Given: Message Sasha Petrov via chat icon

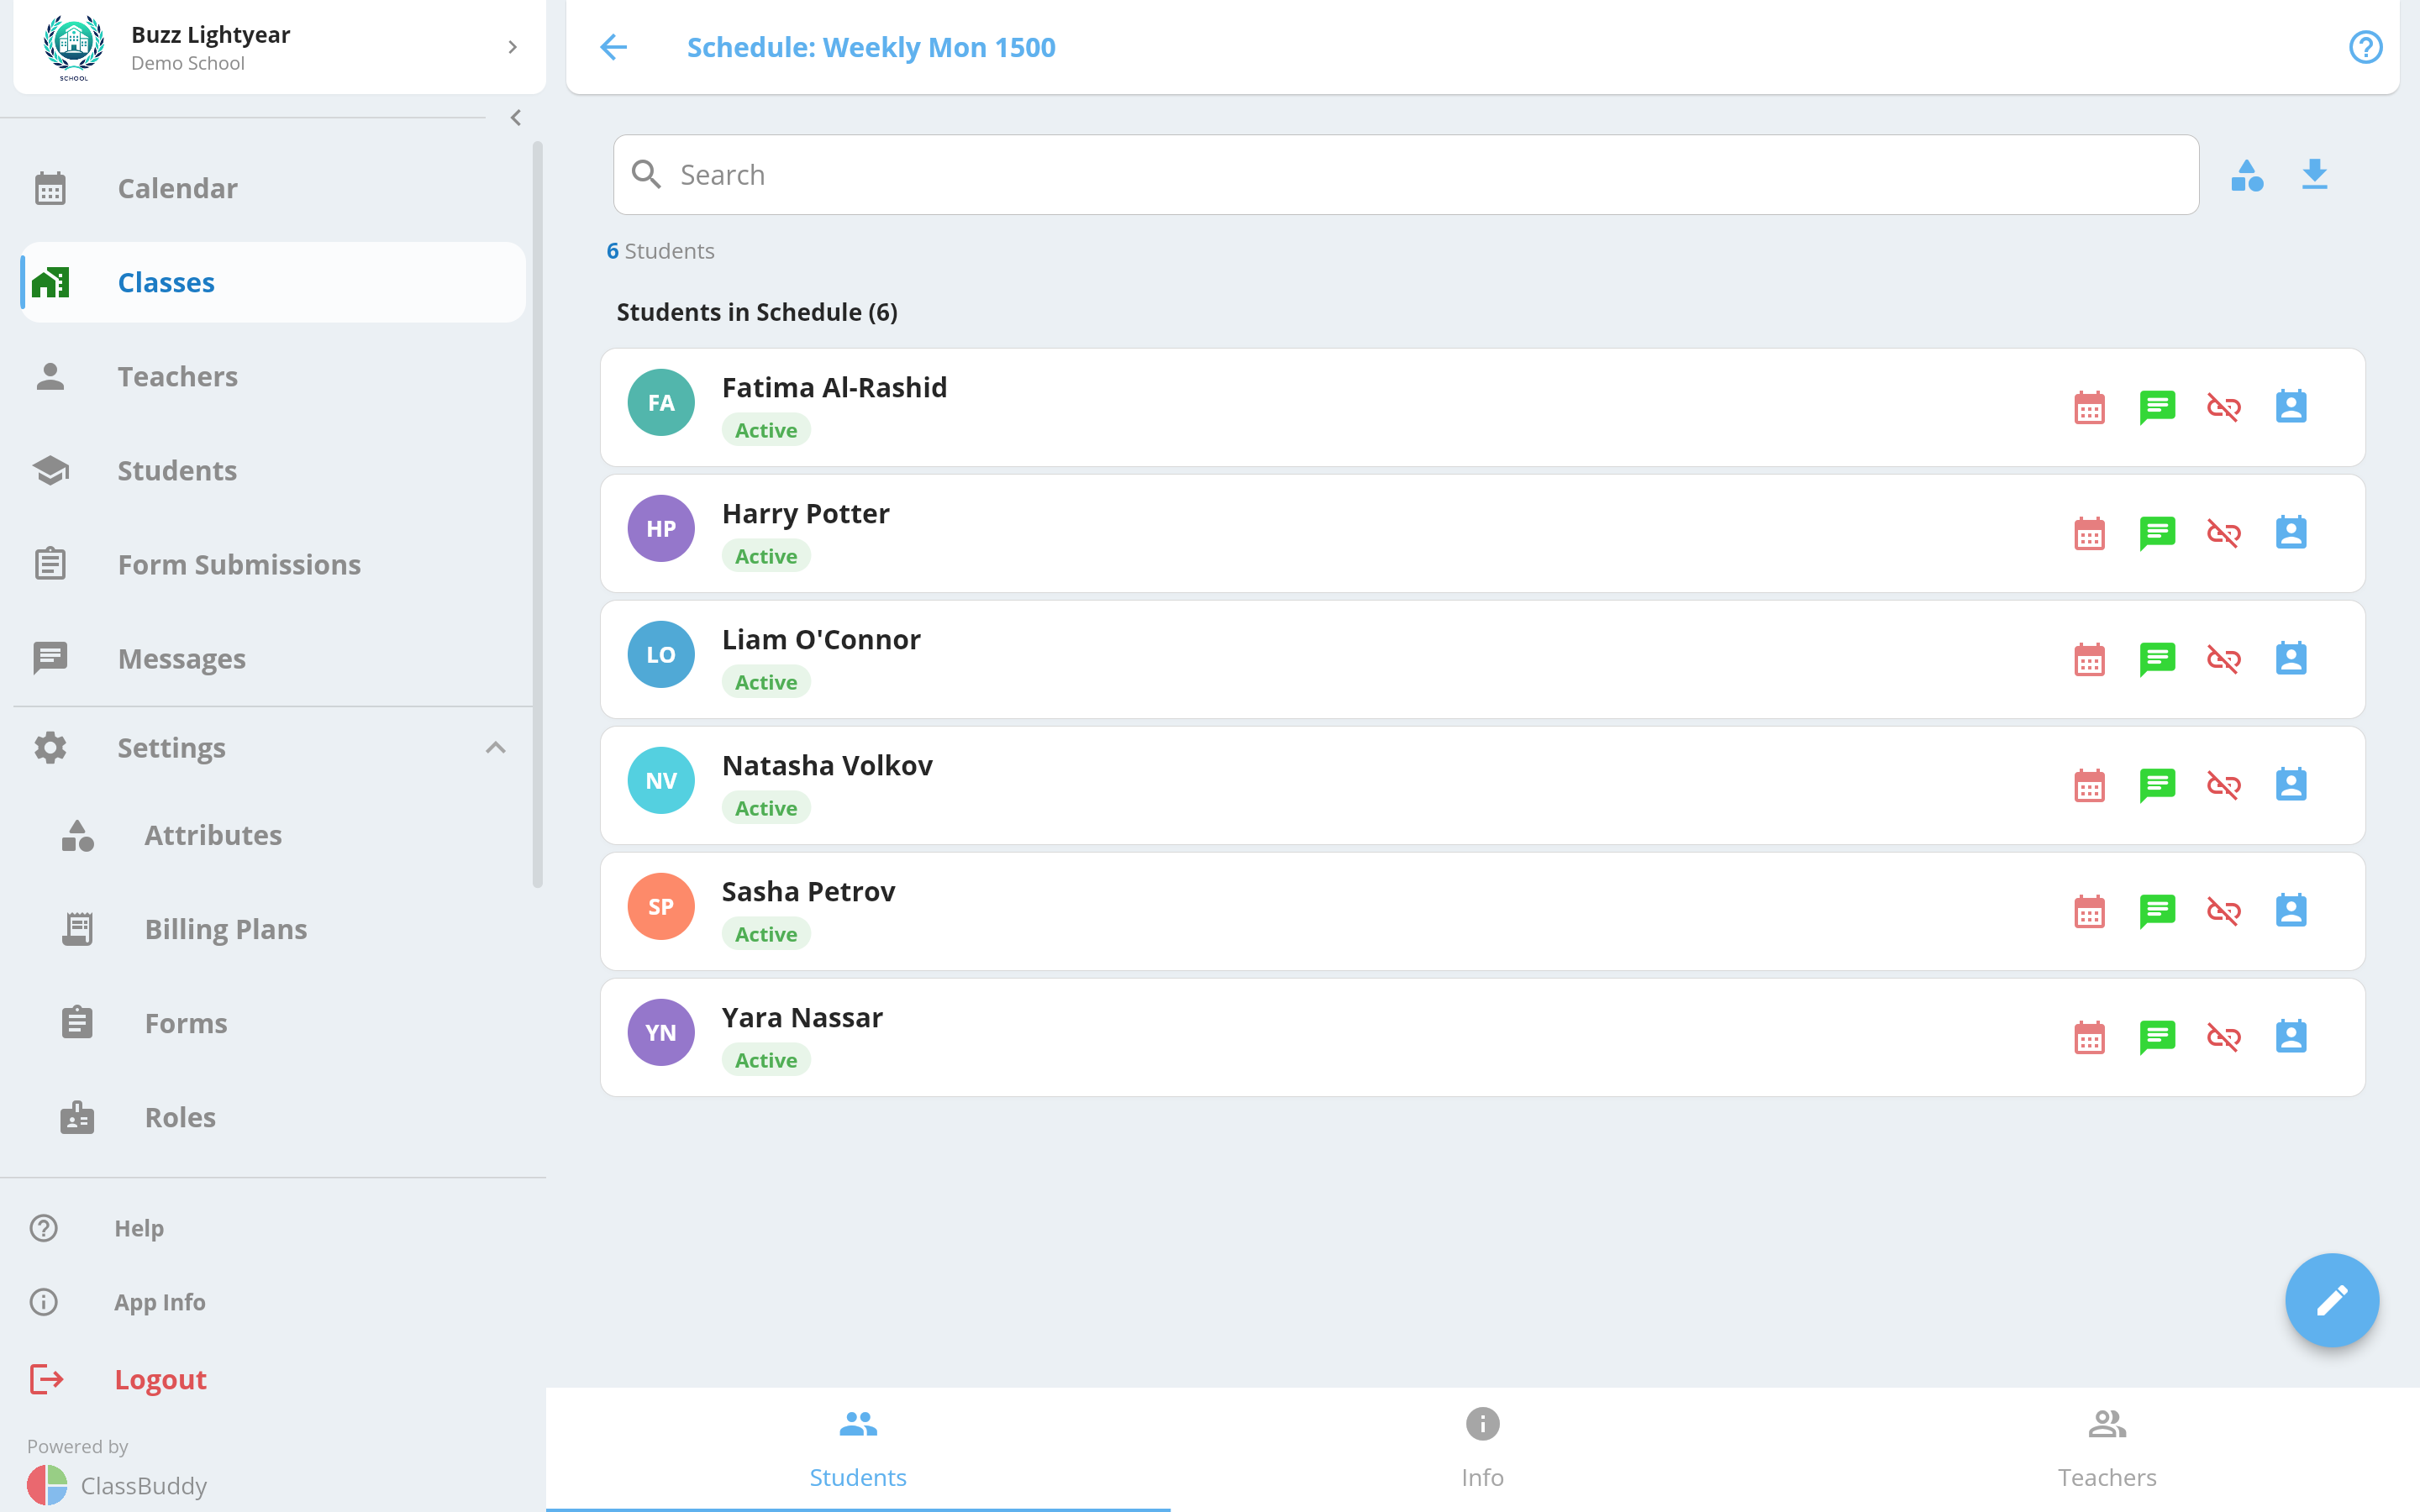Looking at the screenshot, I should tap(2157, 911).
